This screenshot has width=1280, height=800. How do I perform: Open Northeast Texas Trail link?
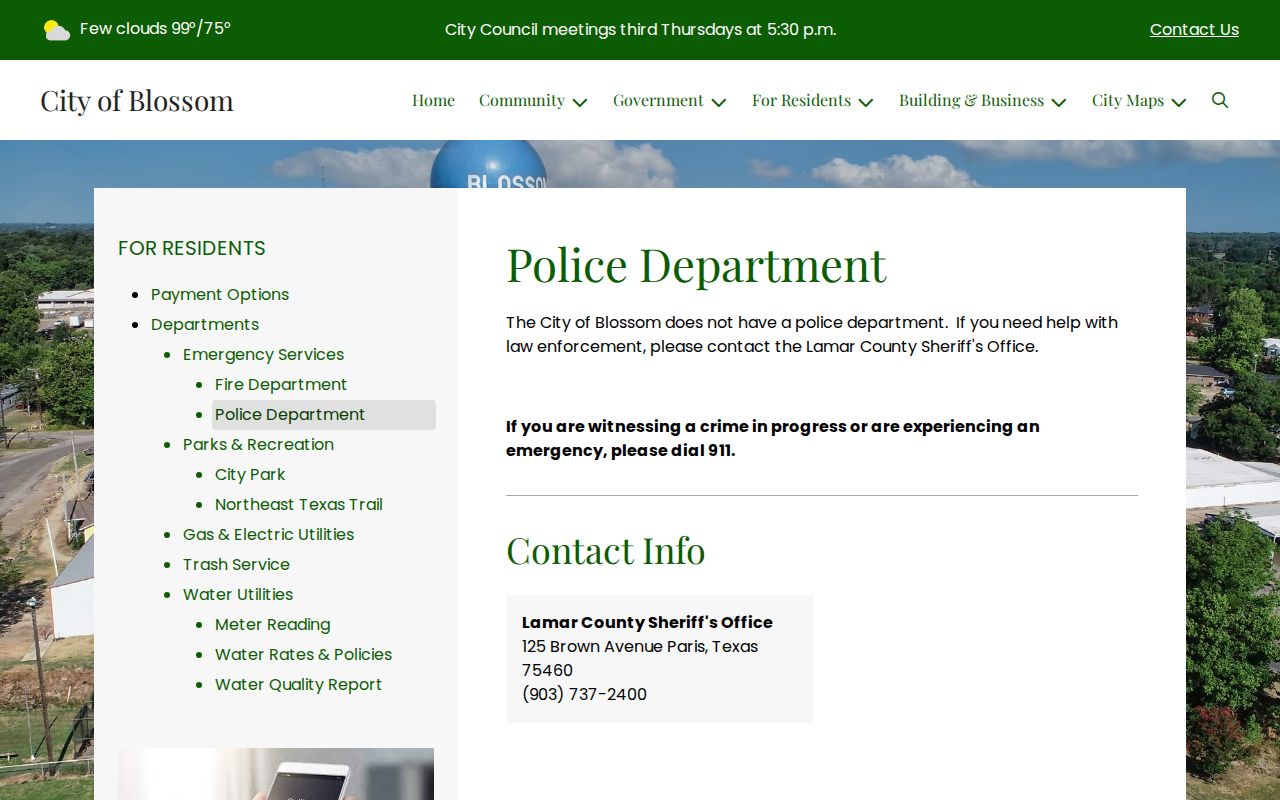(299, 504)
